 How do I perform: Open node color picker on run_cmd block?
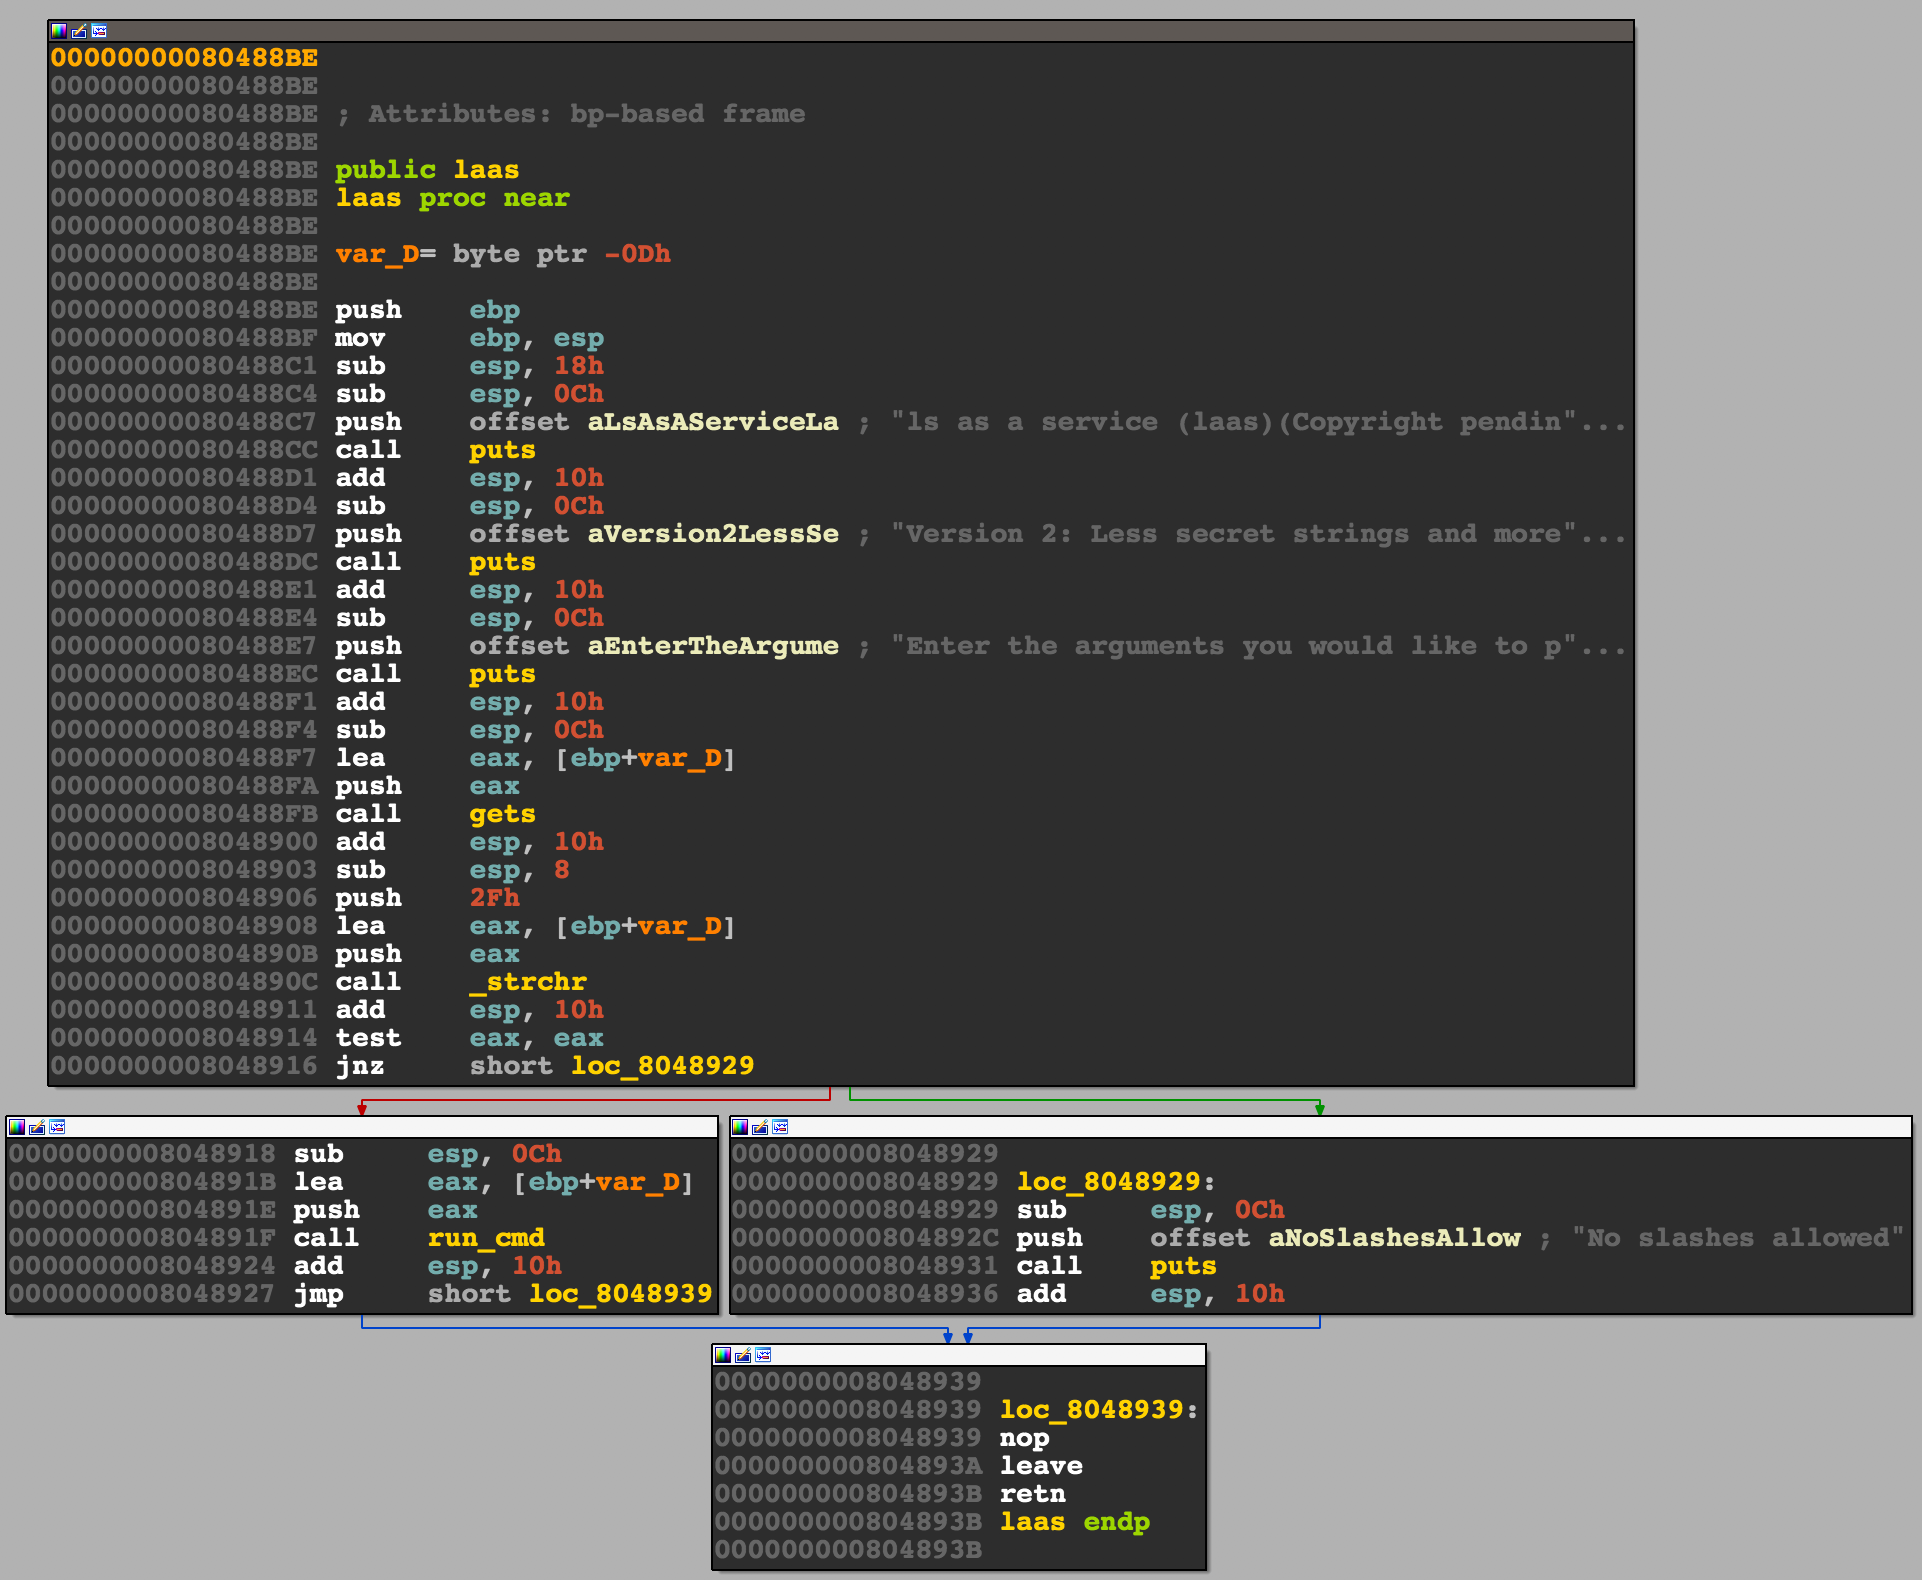click(17, 1127)
